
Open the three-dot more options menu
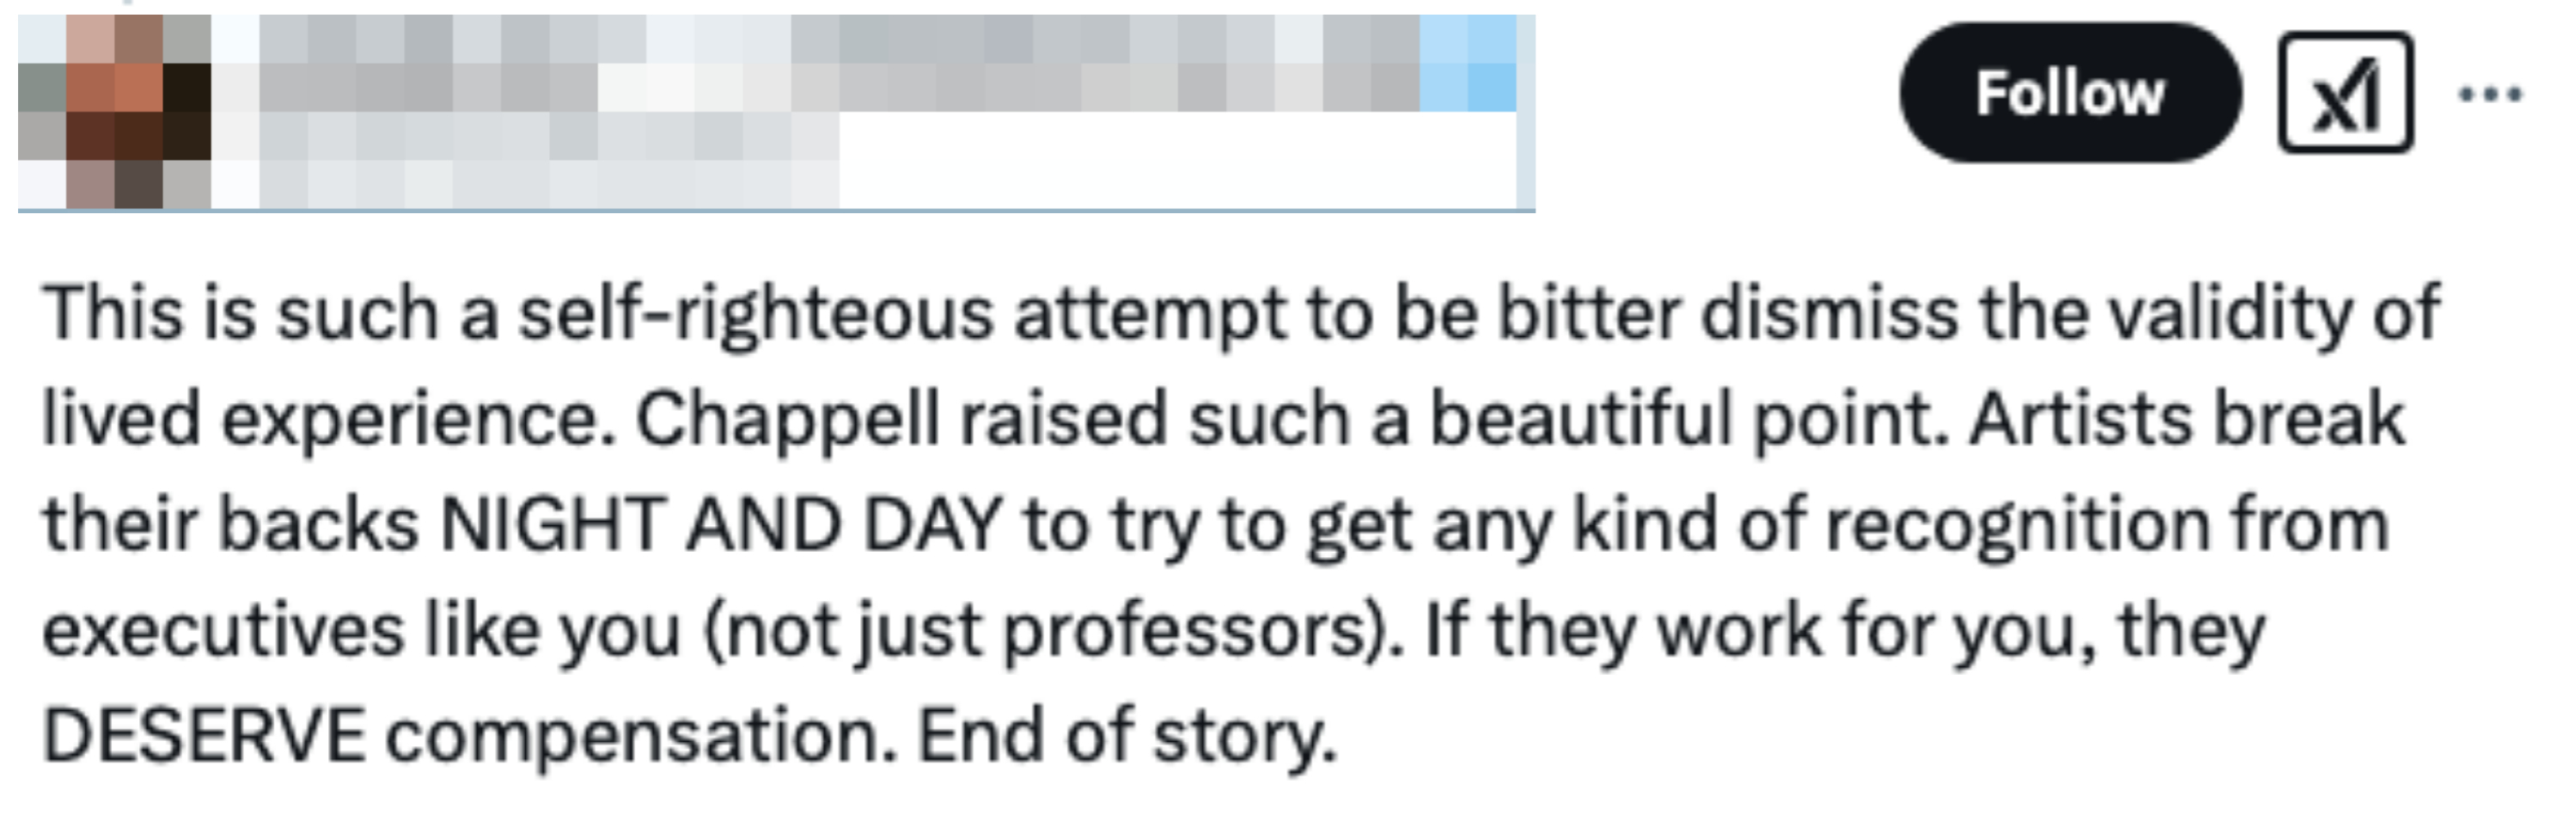tap(2490, 95)
